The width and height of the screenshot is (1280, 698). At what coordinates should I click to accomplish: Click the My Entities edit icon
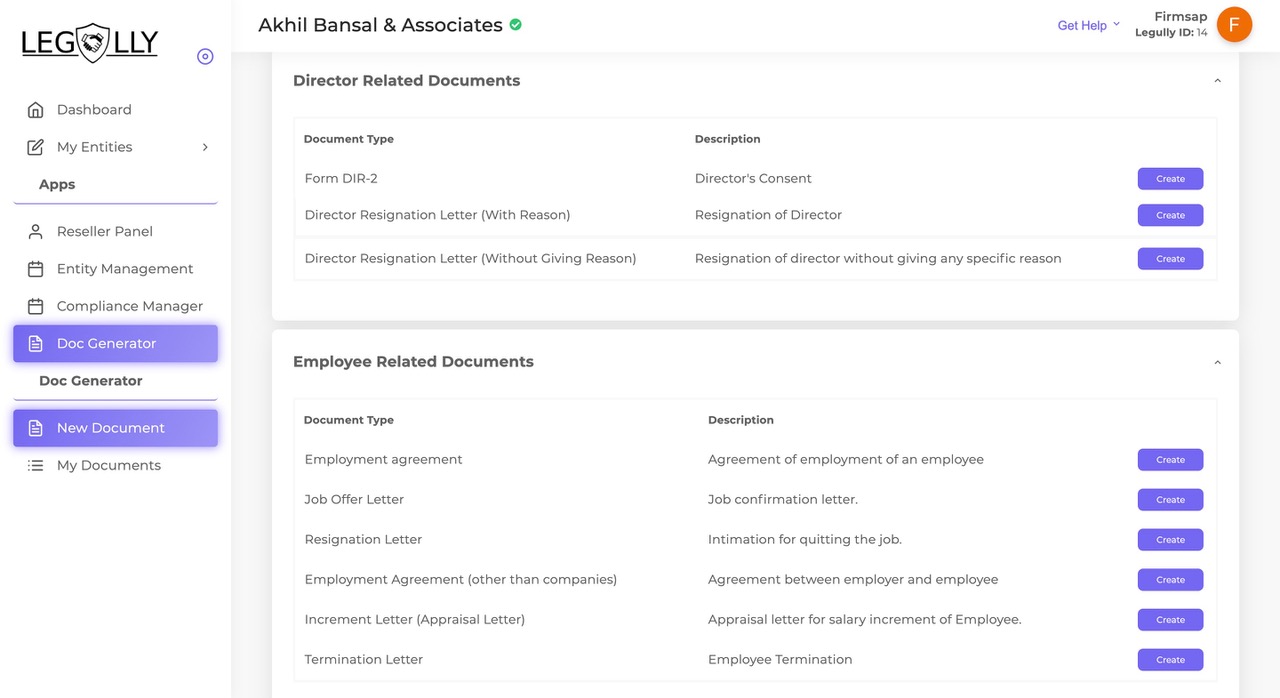pos(35,147)
